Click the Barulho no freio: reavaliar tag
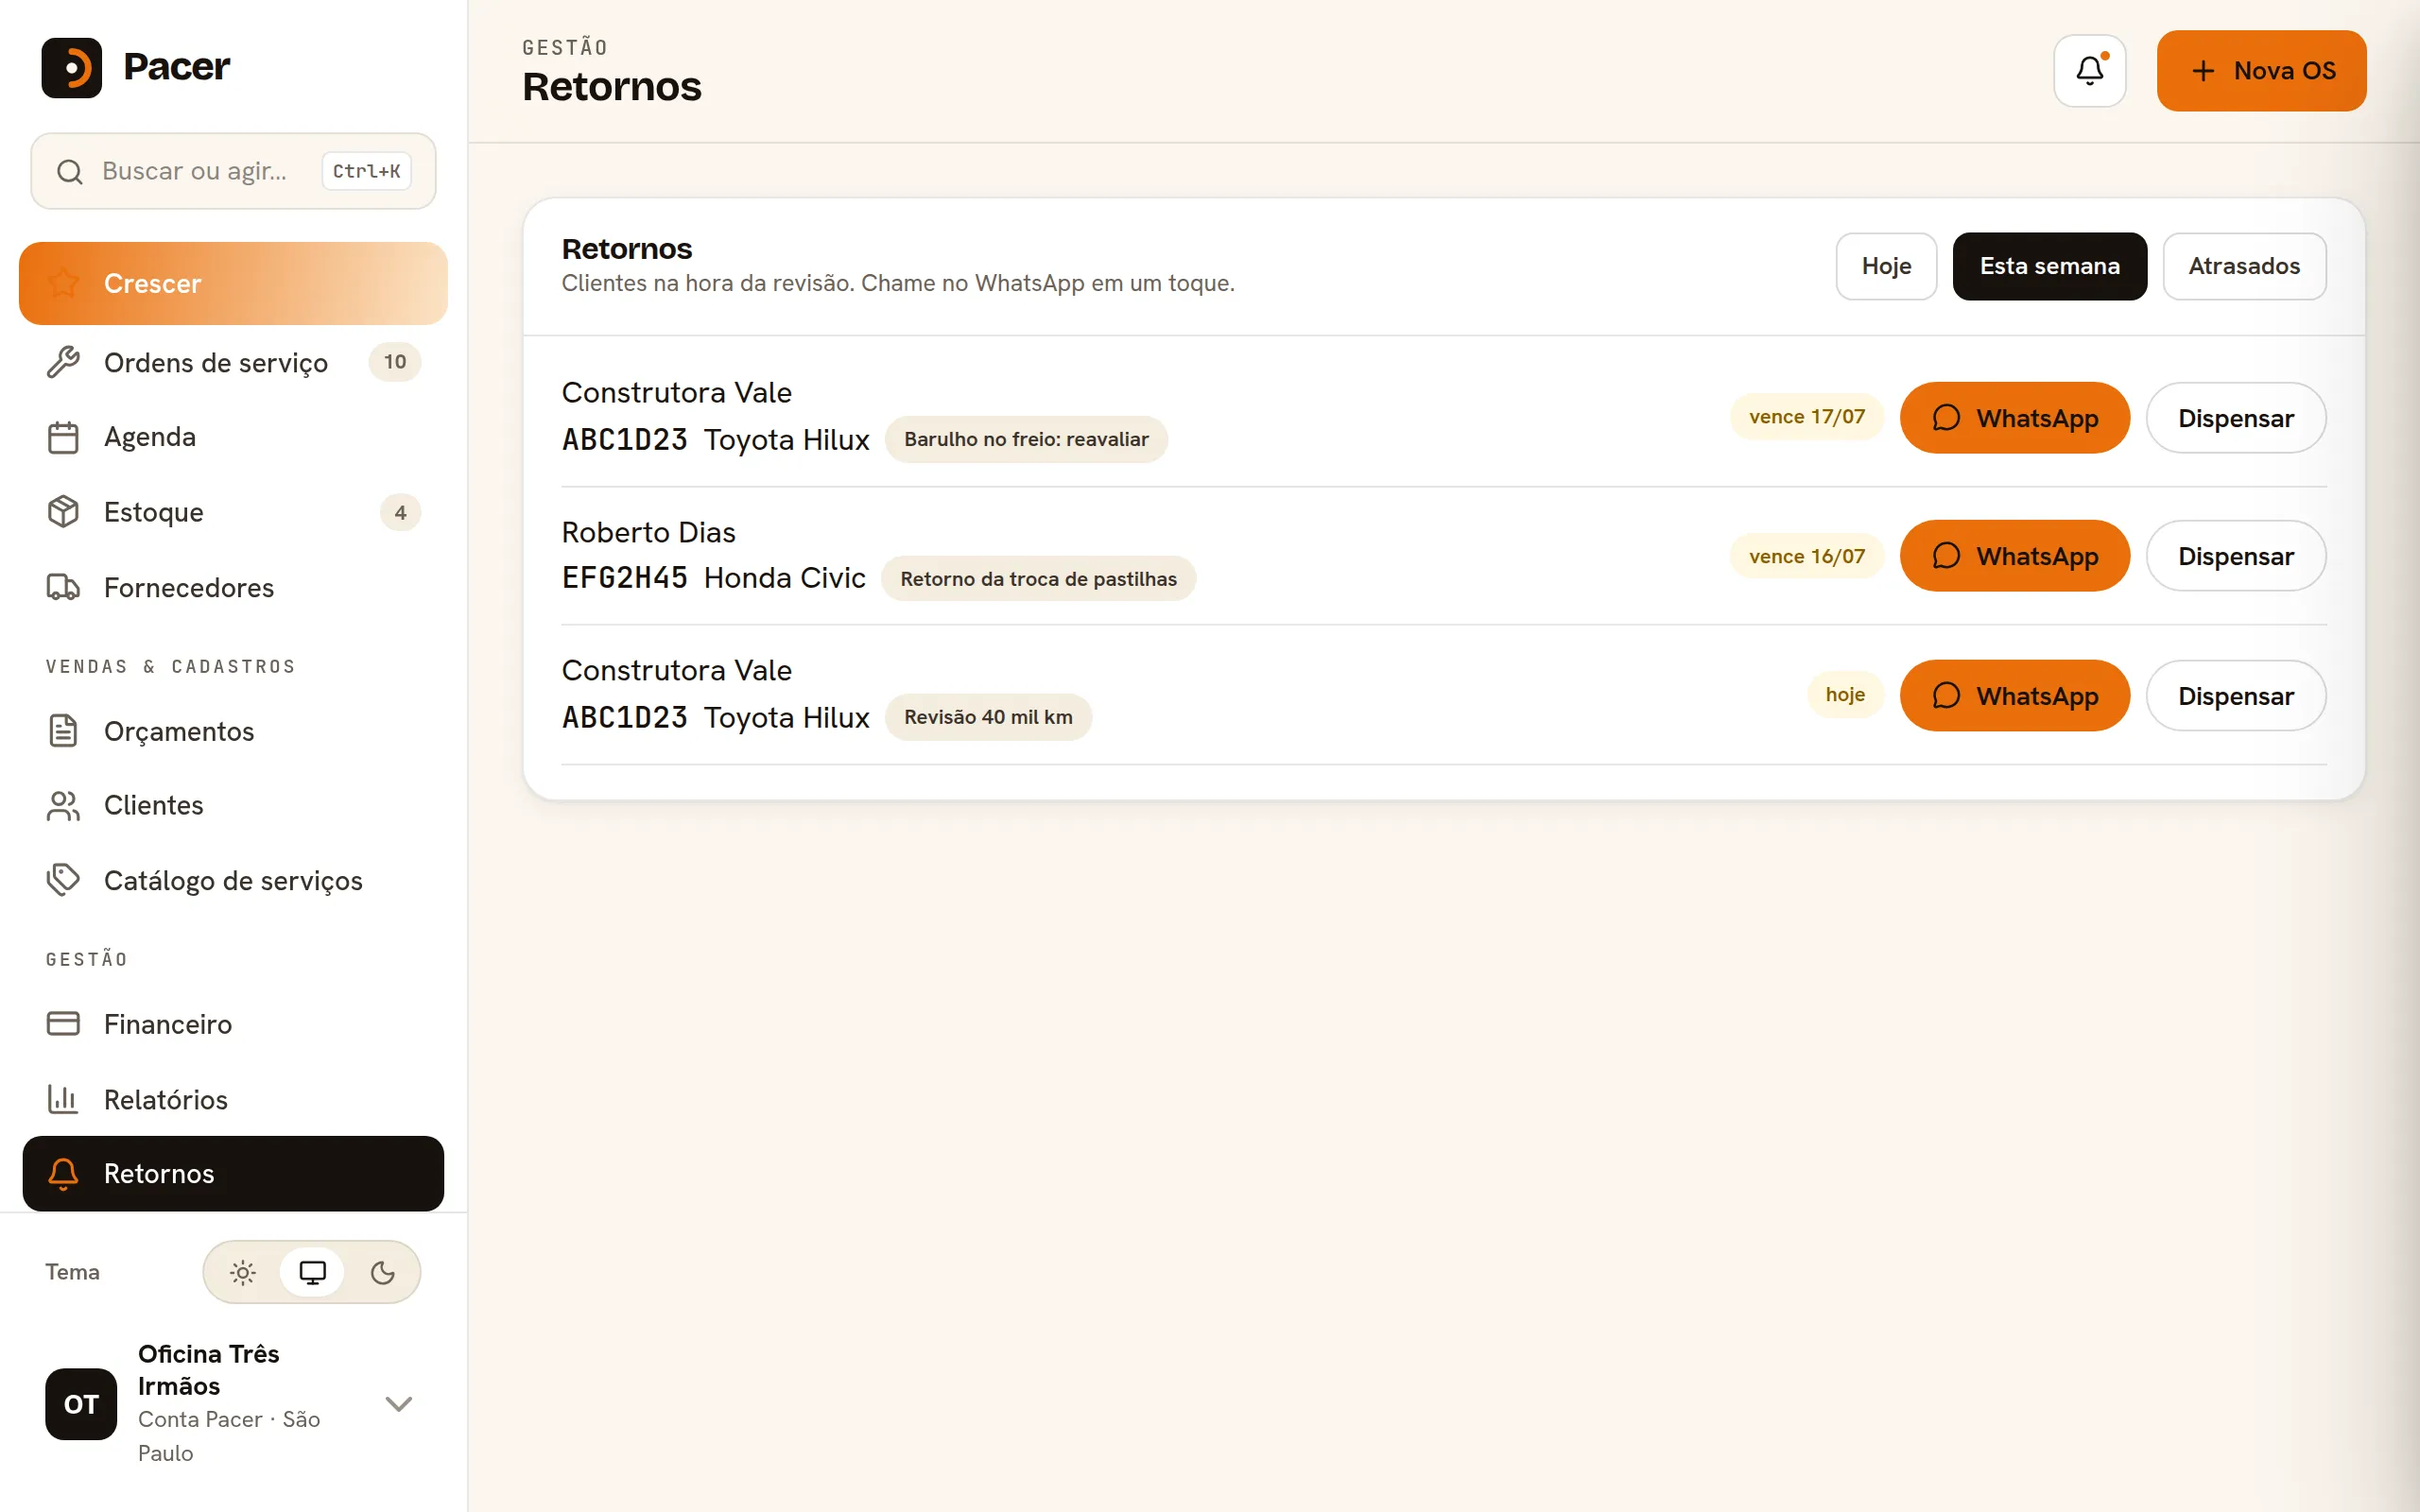Viewport: 2420px width, 1512px height. click(1026, 439)
